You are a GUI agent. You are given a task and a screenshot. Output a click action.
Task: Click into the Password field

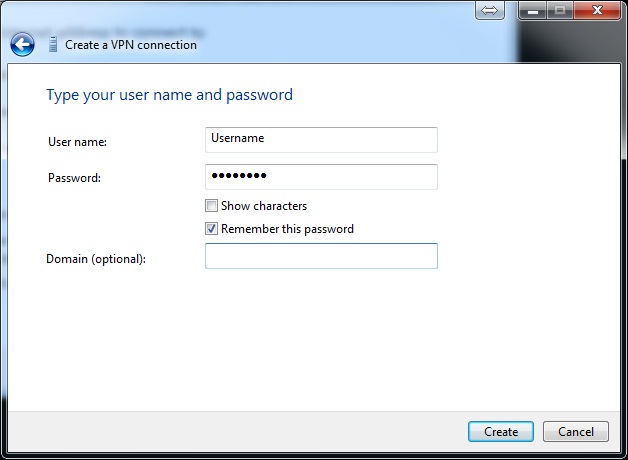click(321, 177)
